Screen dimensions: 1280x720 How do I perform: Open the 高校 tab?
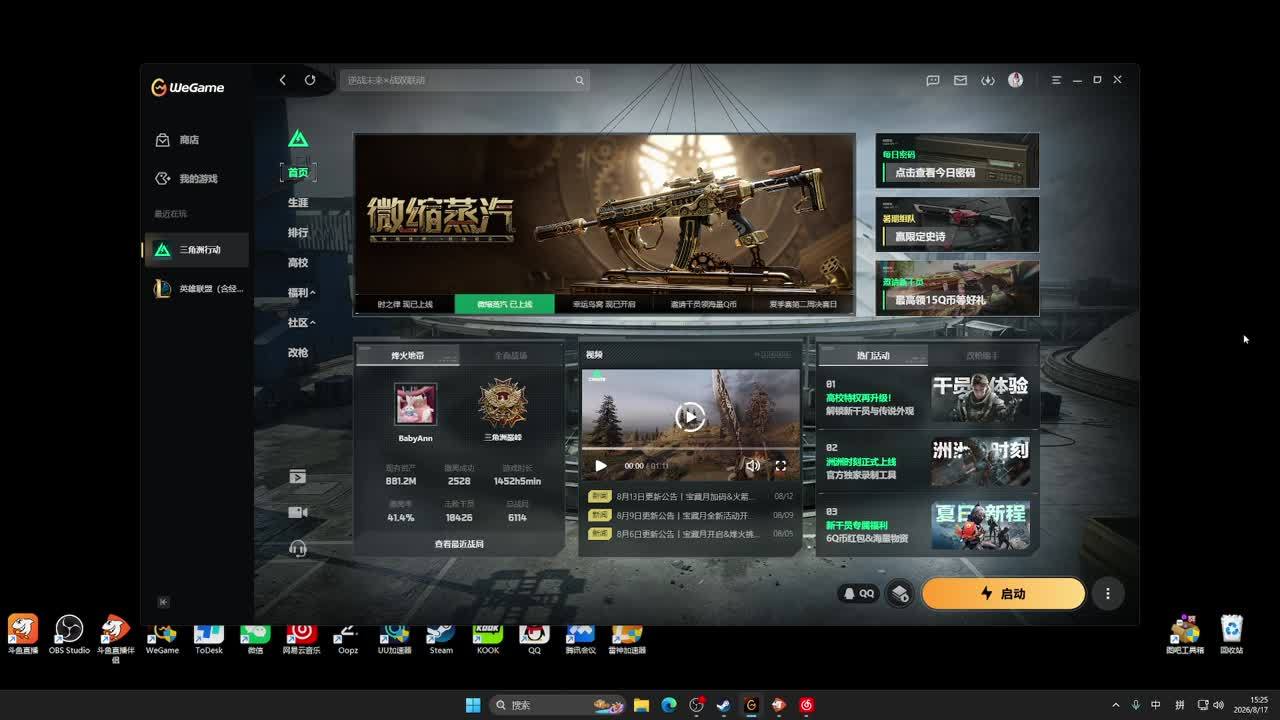[298, 263]
